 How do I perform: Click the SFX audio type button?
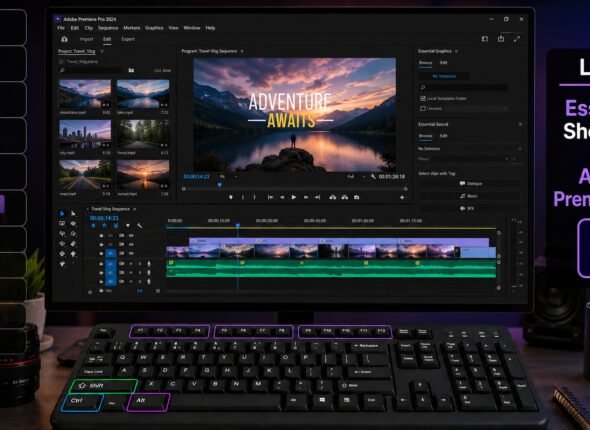[x=470, y=208]
